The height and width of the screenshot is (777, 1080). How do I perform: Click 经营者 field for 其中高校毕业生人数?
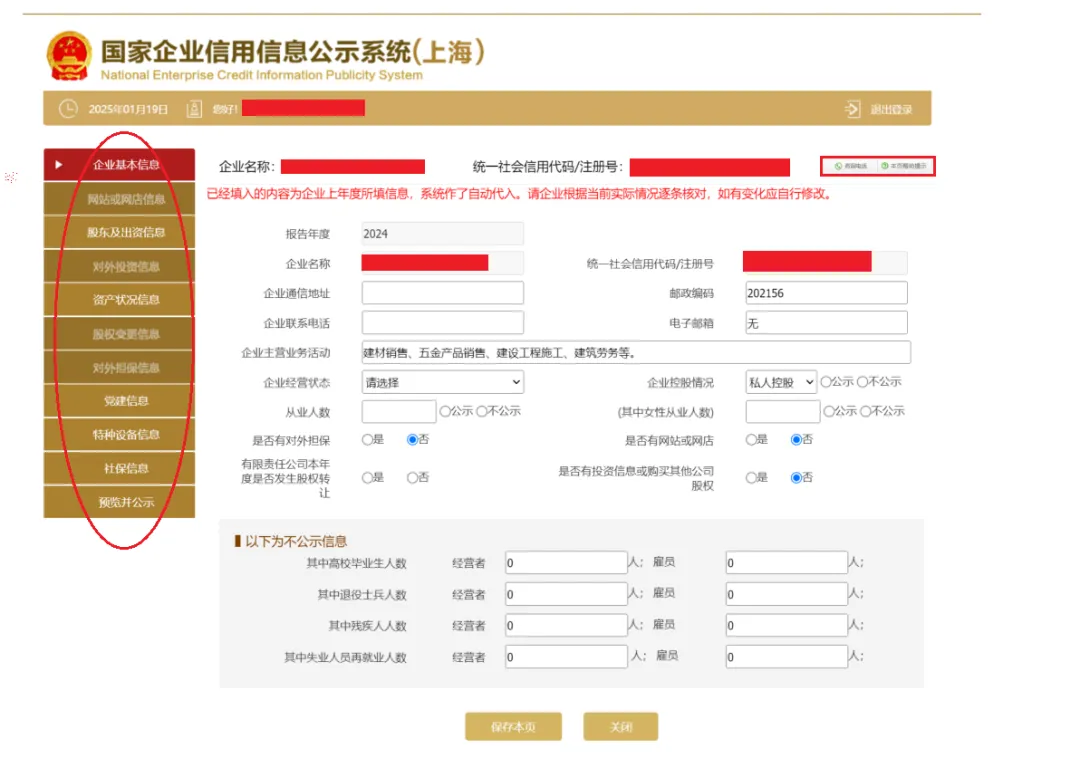(566, 563)
